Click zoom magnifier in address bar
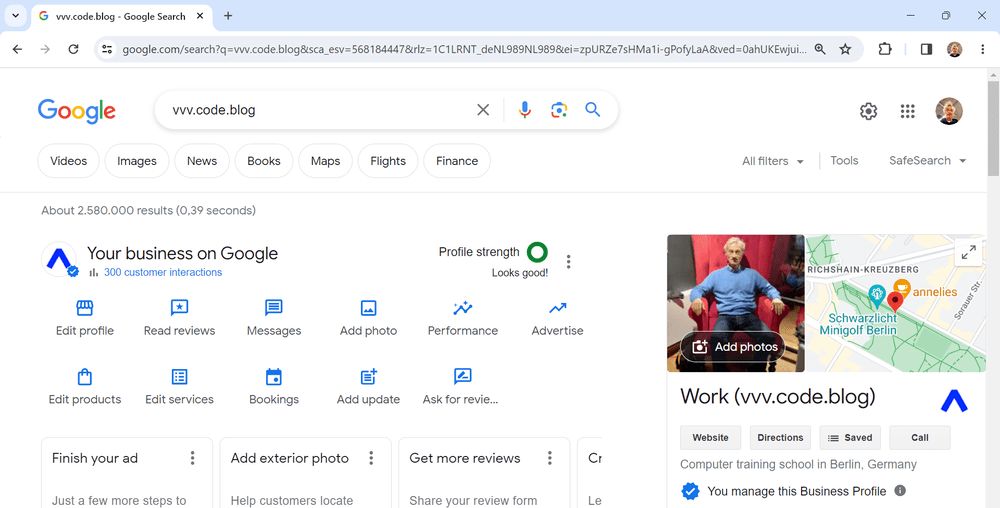The height and width of the screenshot is (508, 1000). click(820, 49)
